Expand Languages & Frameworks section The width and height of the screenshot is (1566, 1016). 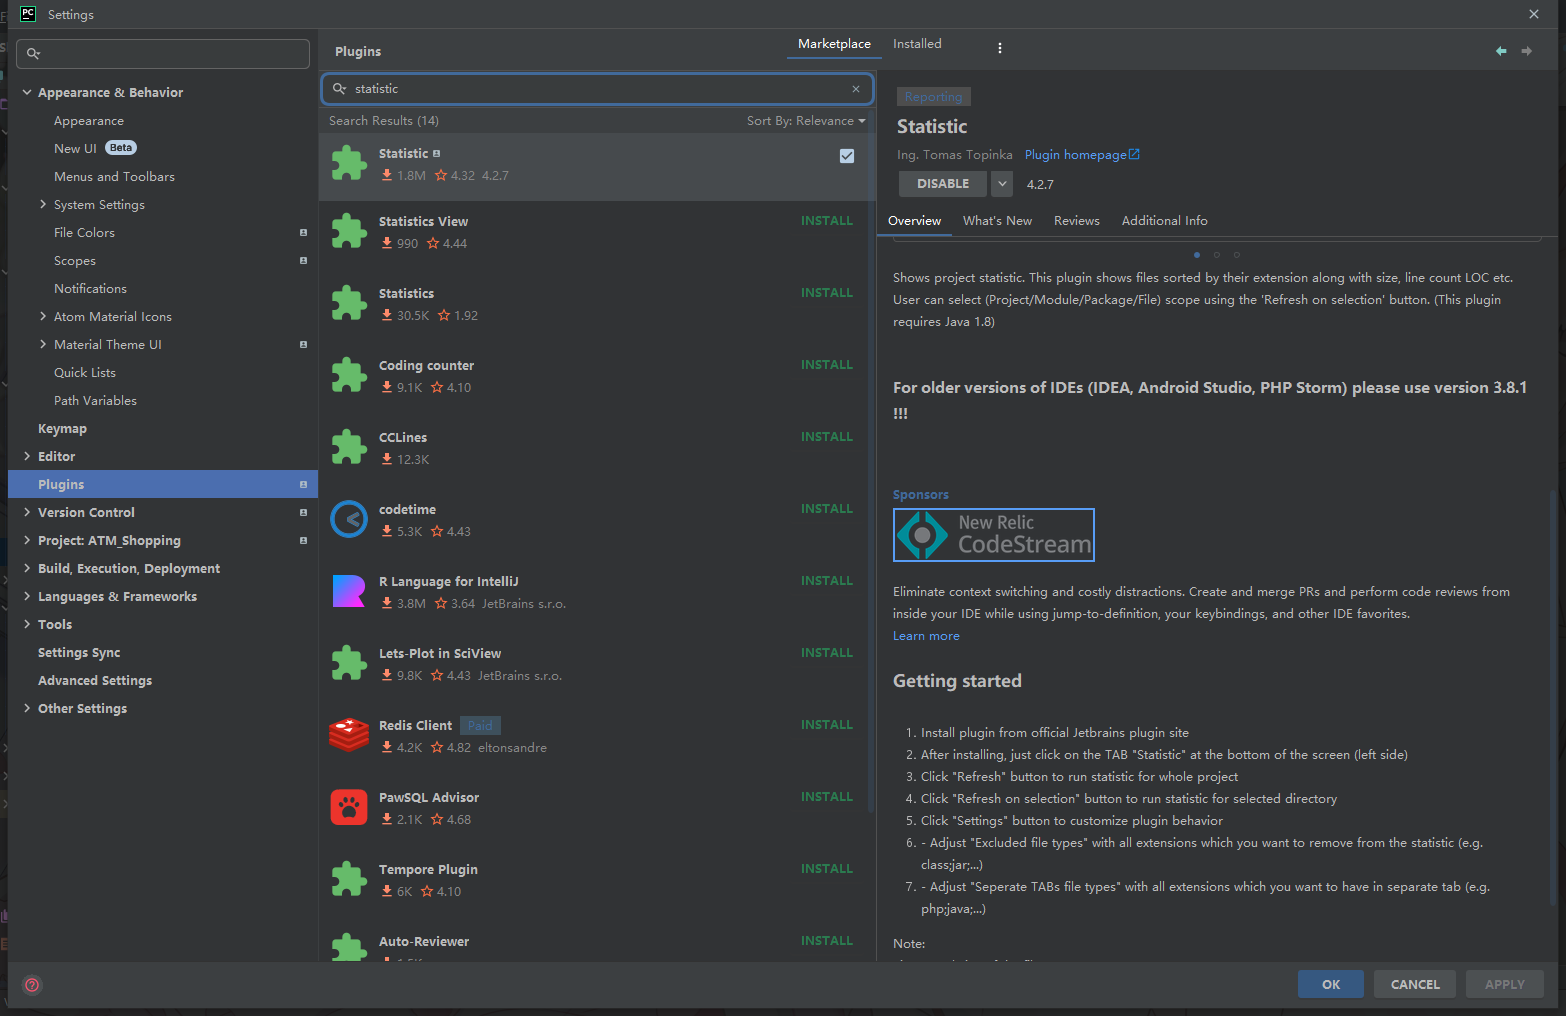27,596
